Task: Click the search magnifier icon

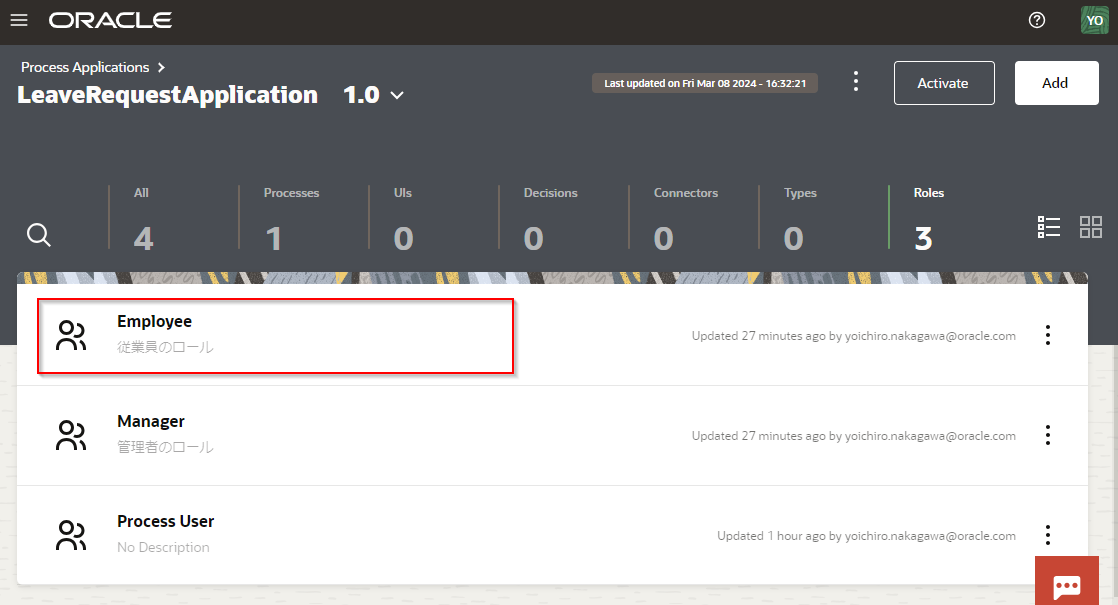Action: click(x=39, y=235)
